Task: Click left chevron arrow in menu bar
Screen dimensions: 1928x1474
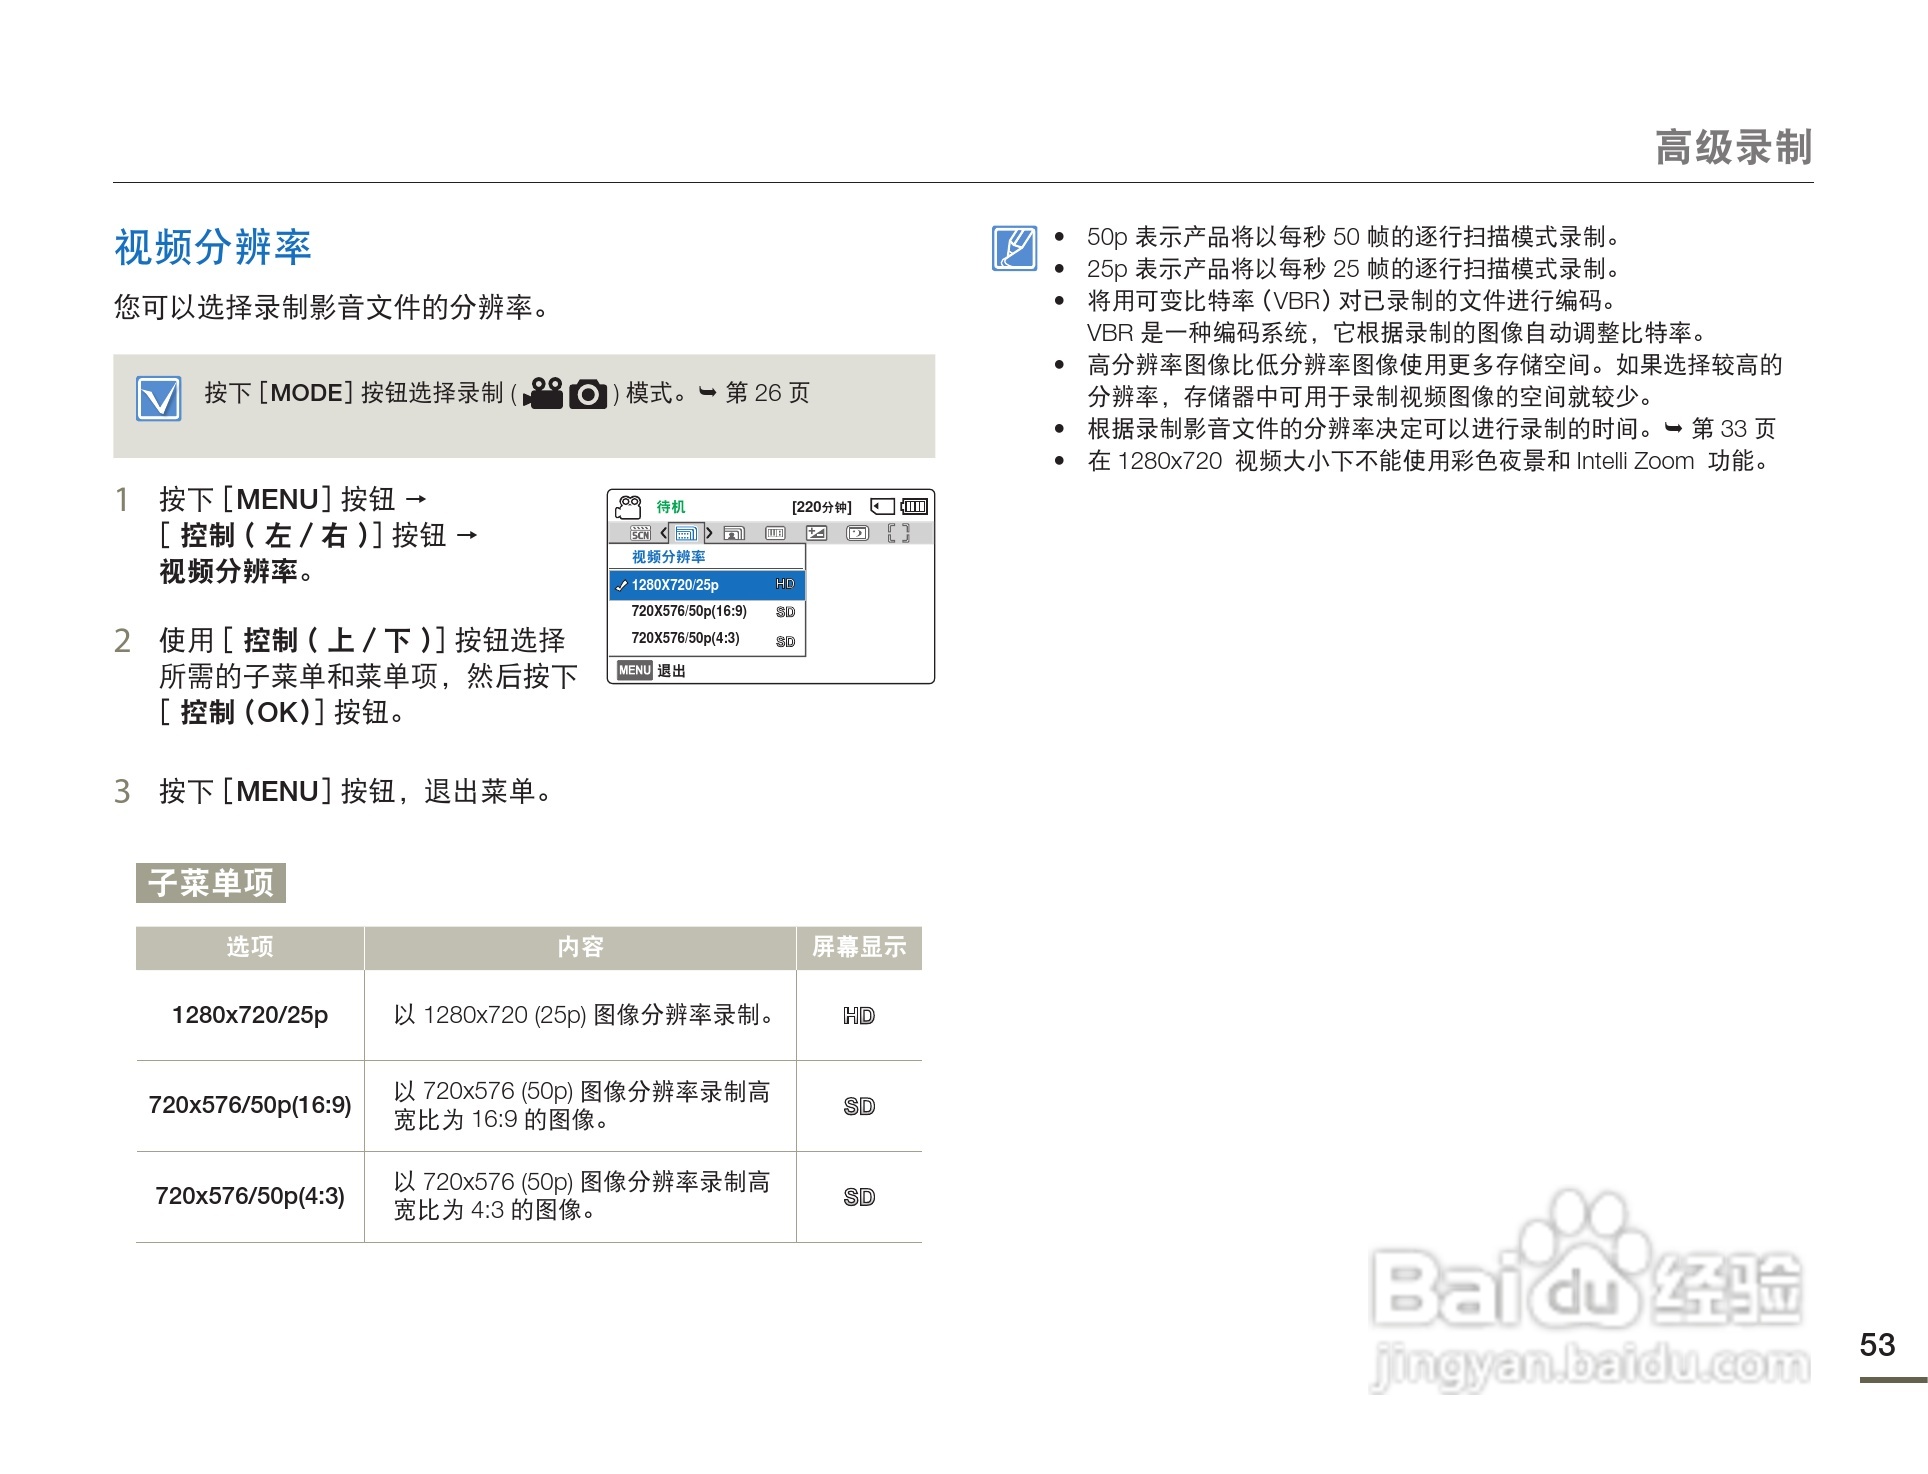Action: pyautogui.click(x=664, y=534)
